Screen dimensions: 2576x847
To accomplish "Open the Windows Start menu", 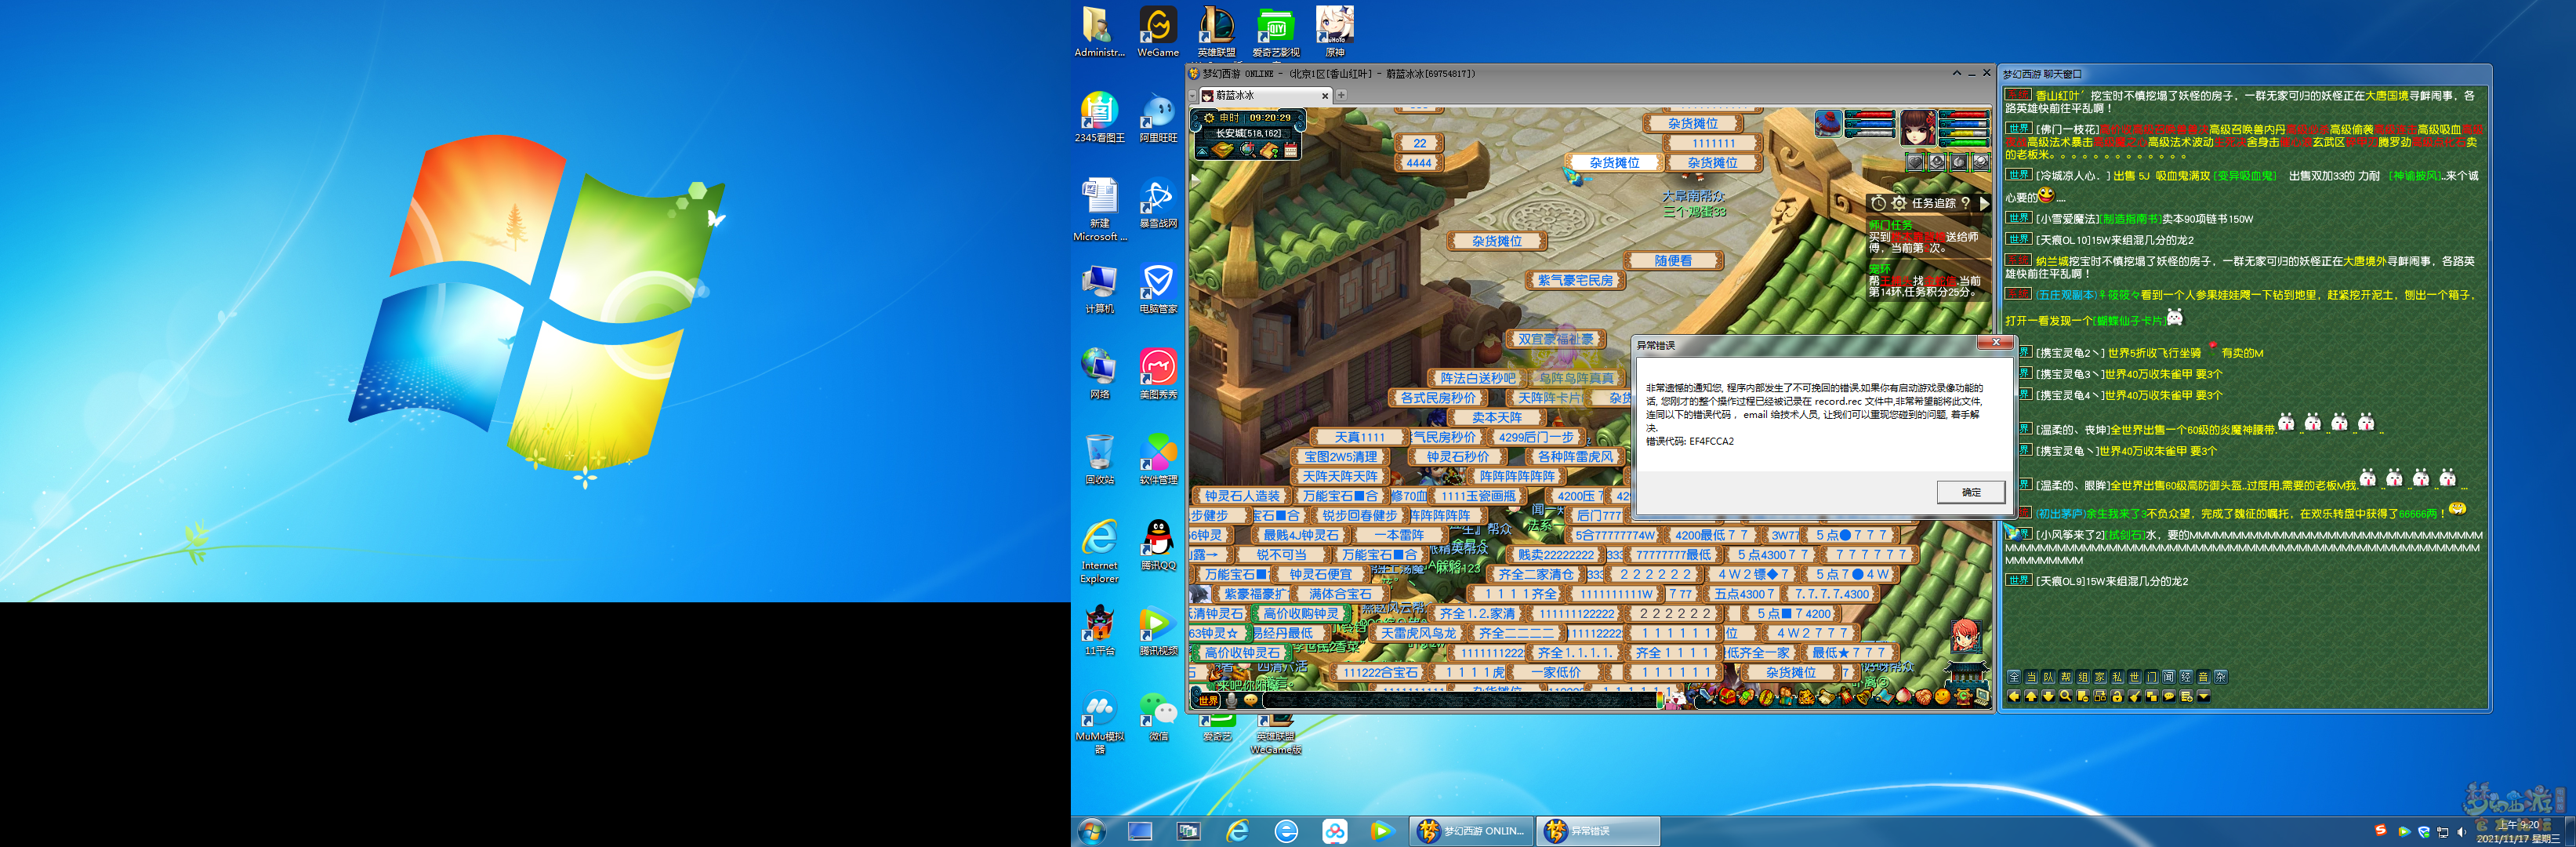I will pyautogui.click(x=1091, y=831).
